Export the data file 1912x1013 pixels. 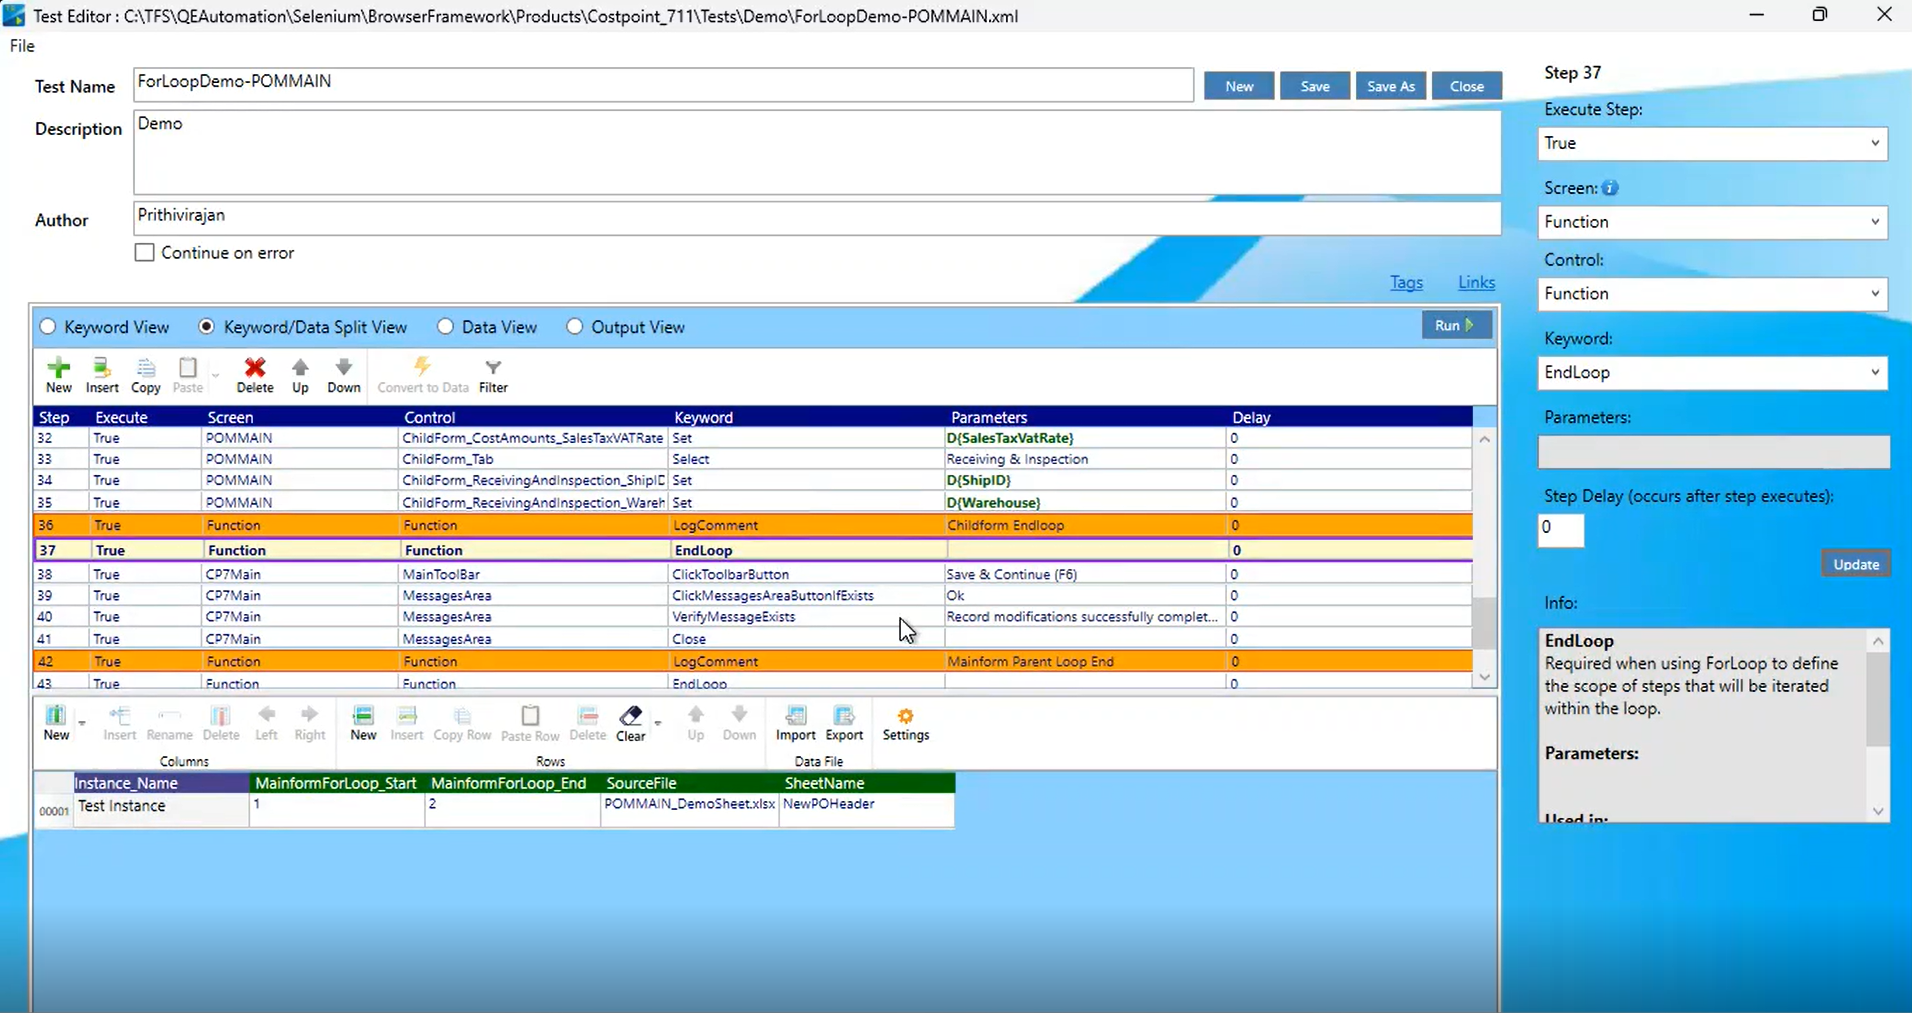(844, 722)
